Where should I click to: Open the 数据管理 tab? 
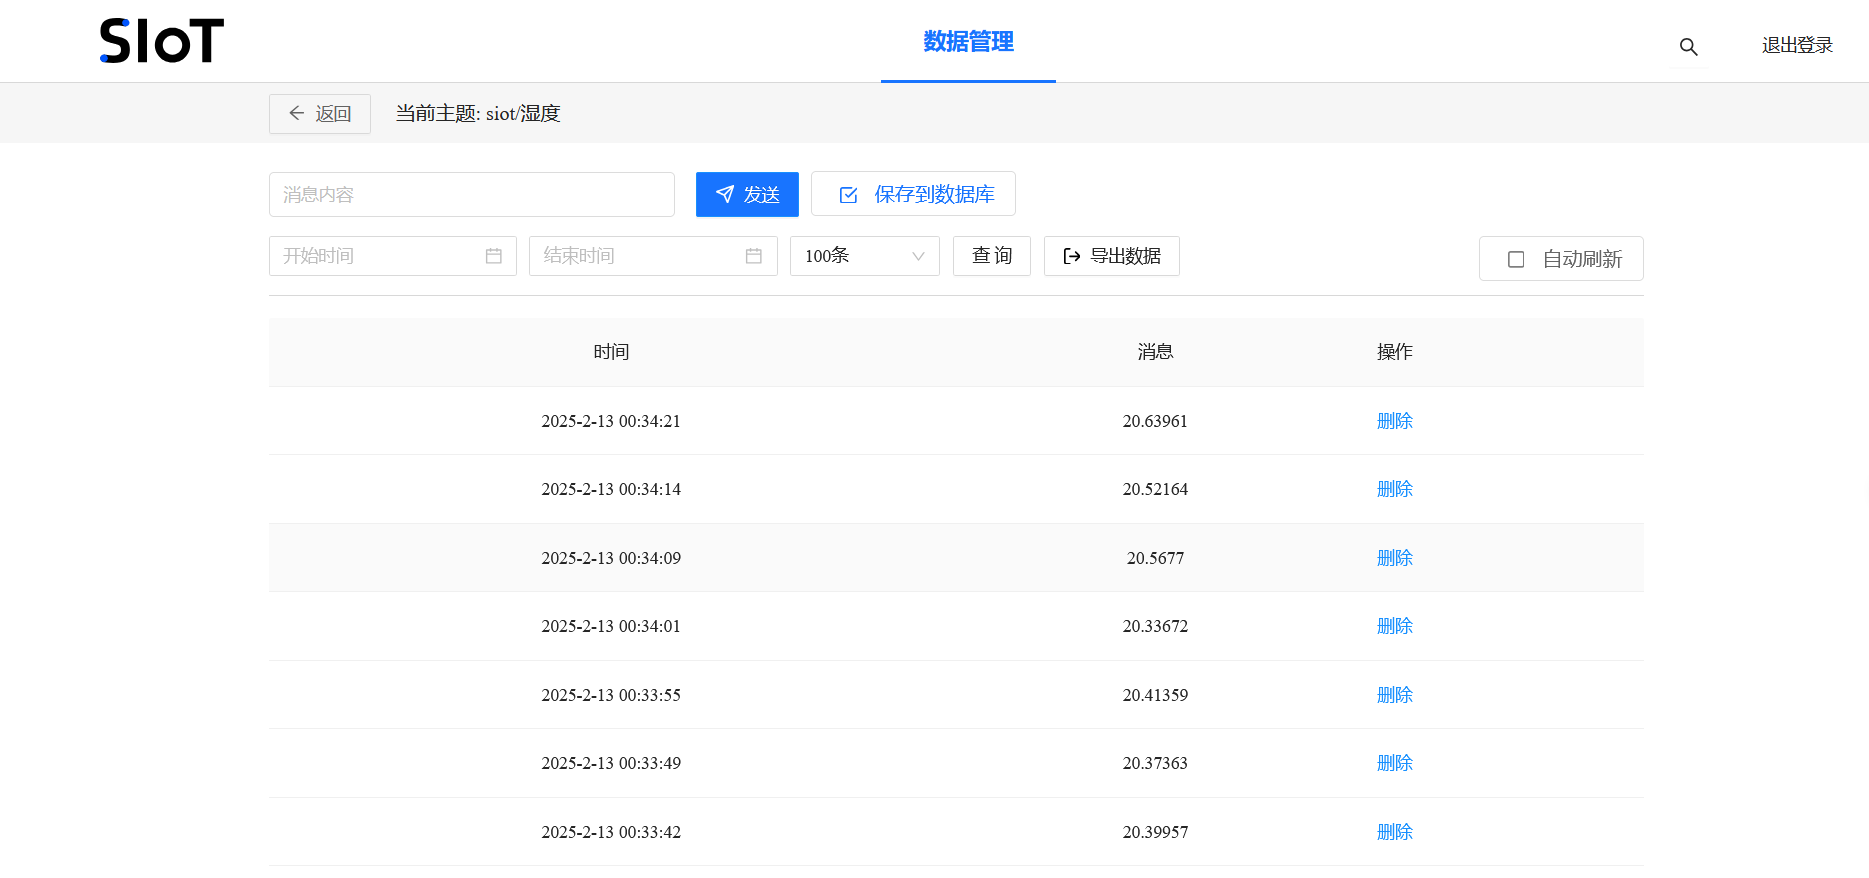(x=968, y=41)
